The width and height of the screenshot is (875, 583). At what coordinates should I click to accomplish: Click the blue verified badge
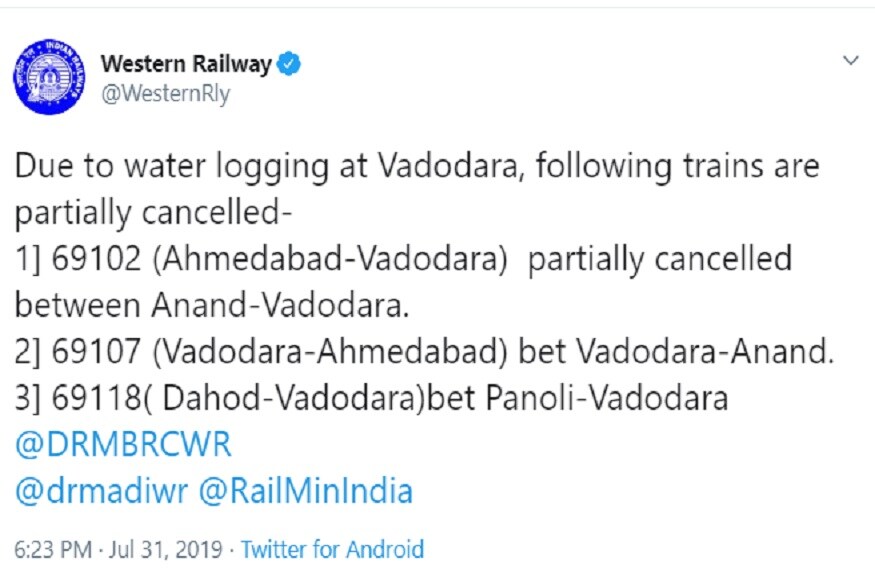coord(289,64)
